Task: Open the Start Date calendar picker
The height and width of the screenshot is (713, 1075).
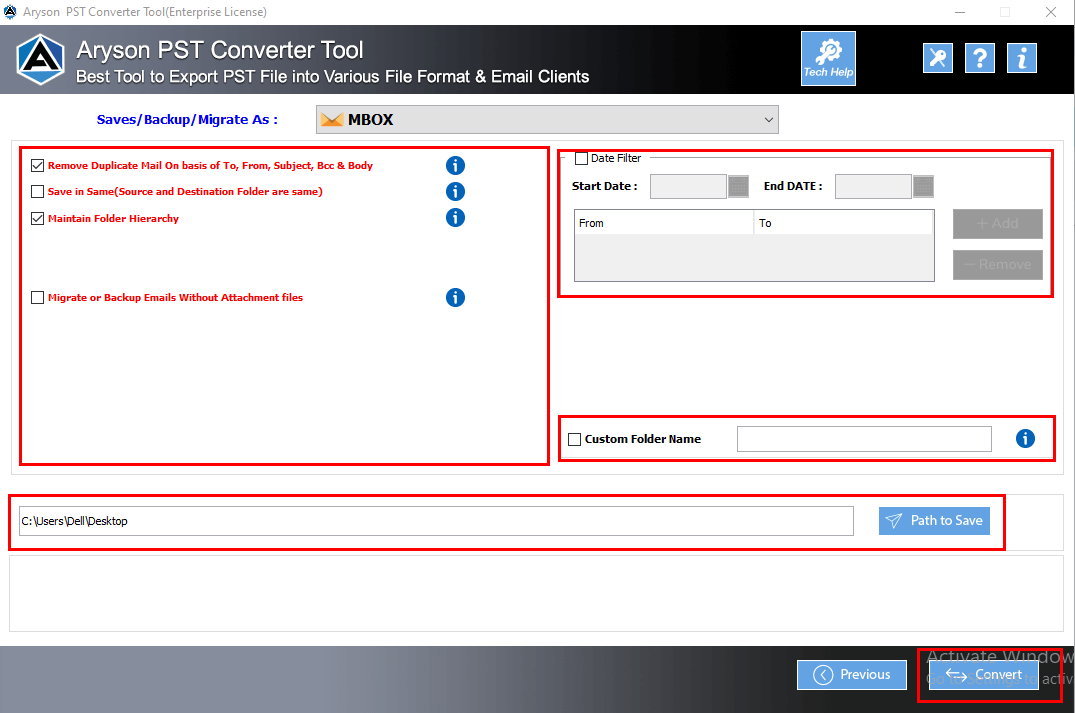Action: 738,186
